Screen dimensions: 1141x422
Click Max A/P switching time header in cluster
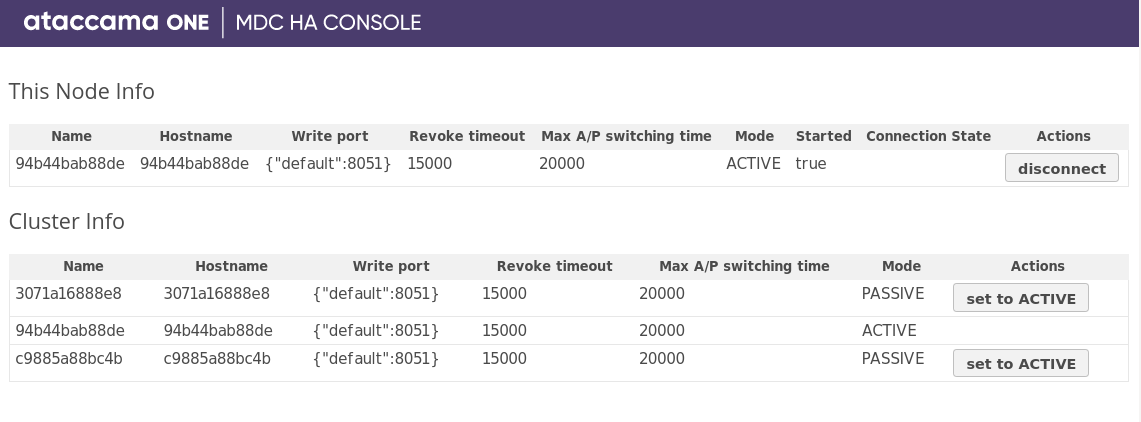[744, 266]
